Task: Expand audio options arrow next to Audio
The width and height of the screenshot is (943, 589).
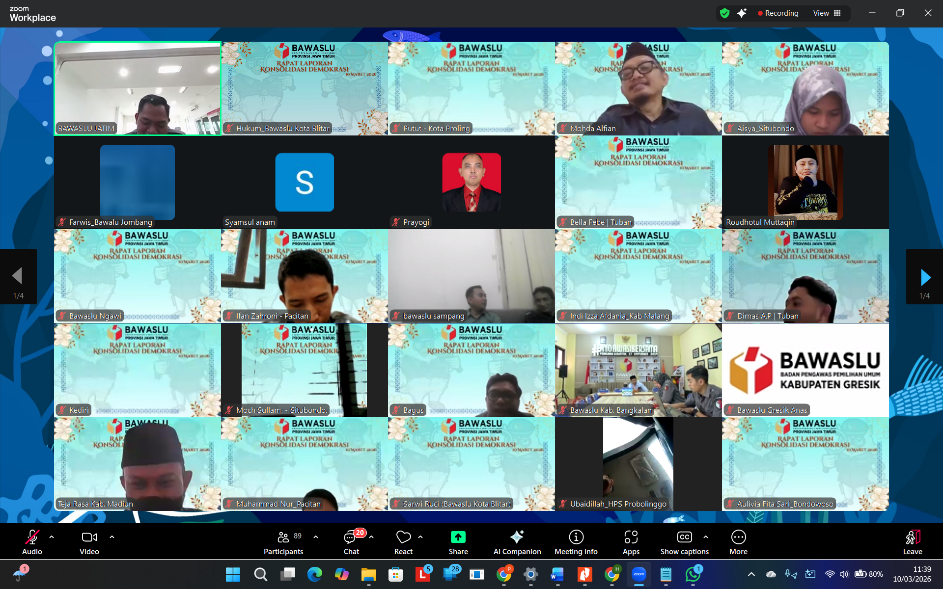Action: coord(51,537)
